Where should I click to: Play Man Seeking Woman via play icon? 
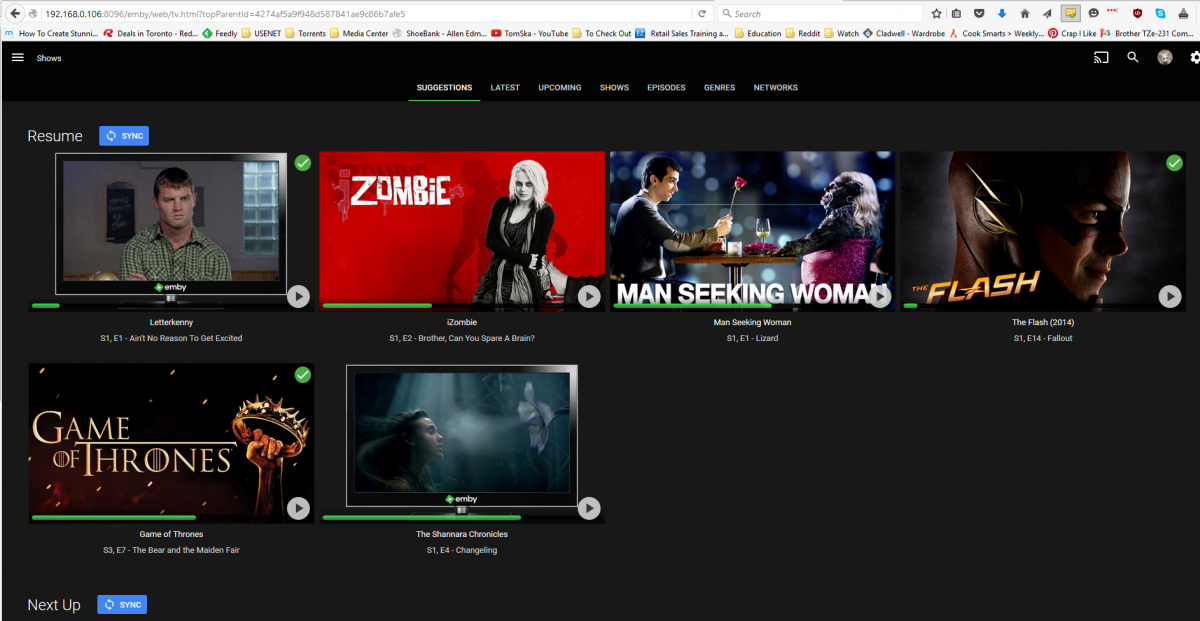(879, 296)
